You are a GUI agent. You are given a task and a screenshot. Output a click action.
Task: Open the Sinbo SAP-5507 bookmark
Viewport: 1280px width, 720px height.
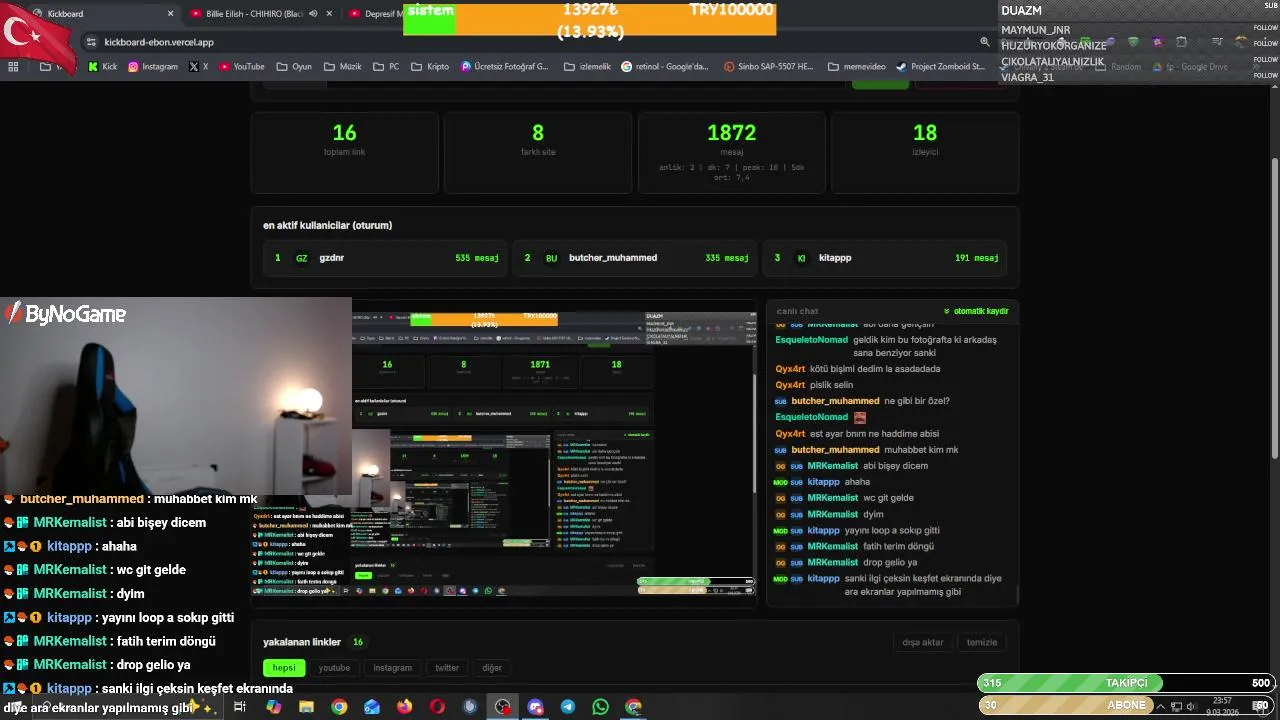(x=769, y=67)
